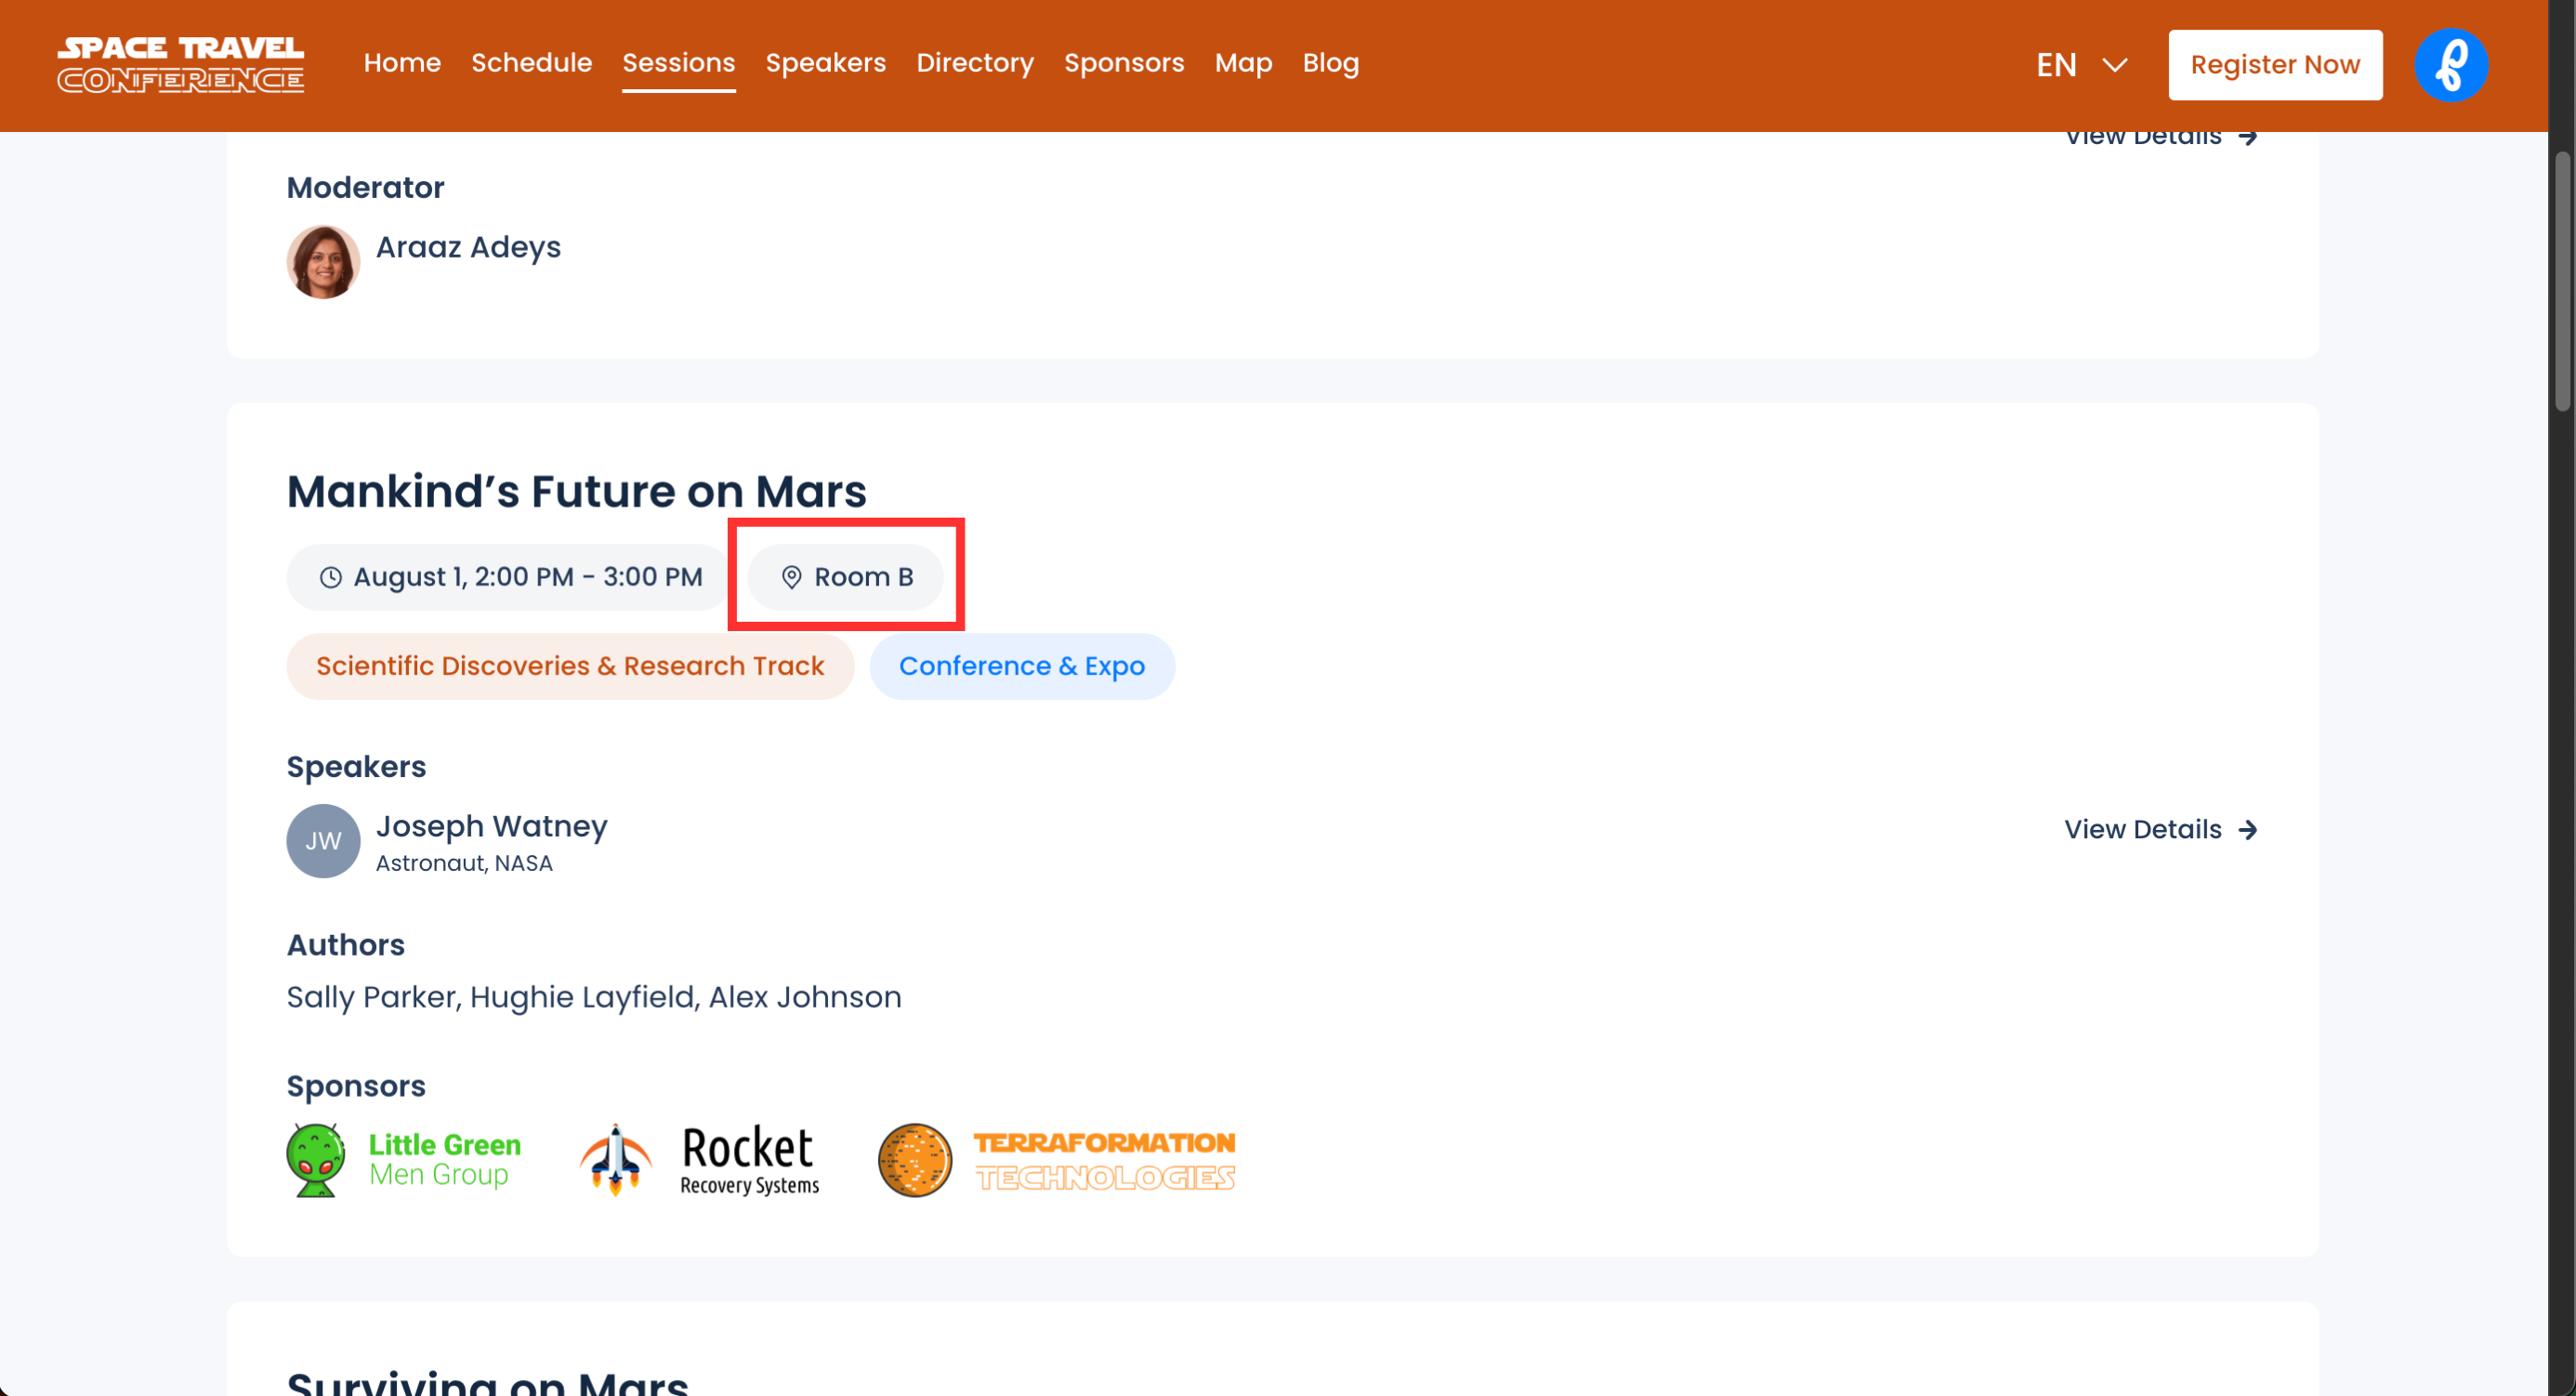2576x1396 pixels.
Task: Open the blue user profile avatar
Action: 2451,65
